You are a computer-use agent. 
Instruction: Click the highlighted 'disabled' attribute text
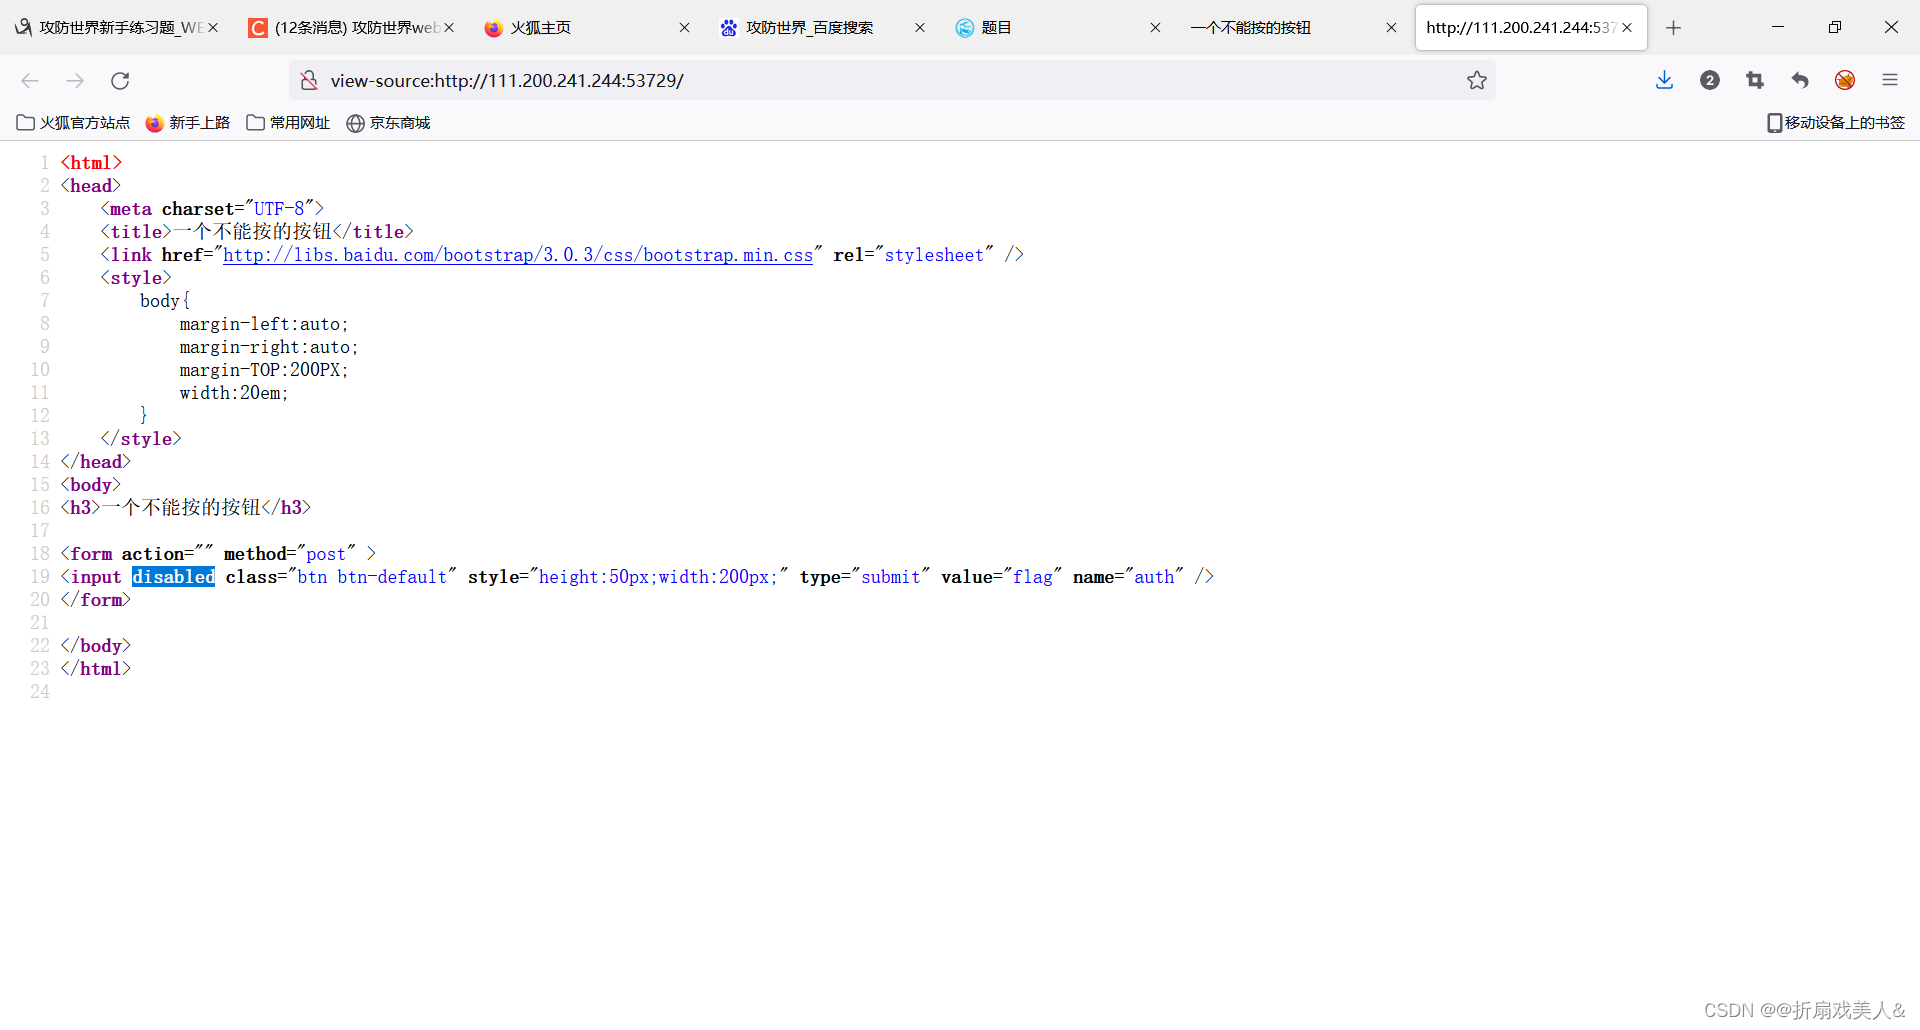[x=173, y=577]
